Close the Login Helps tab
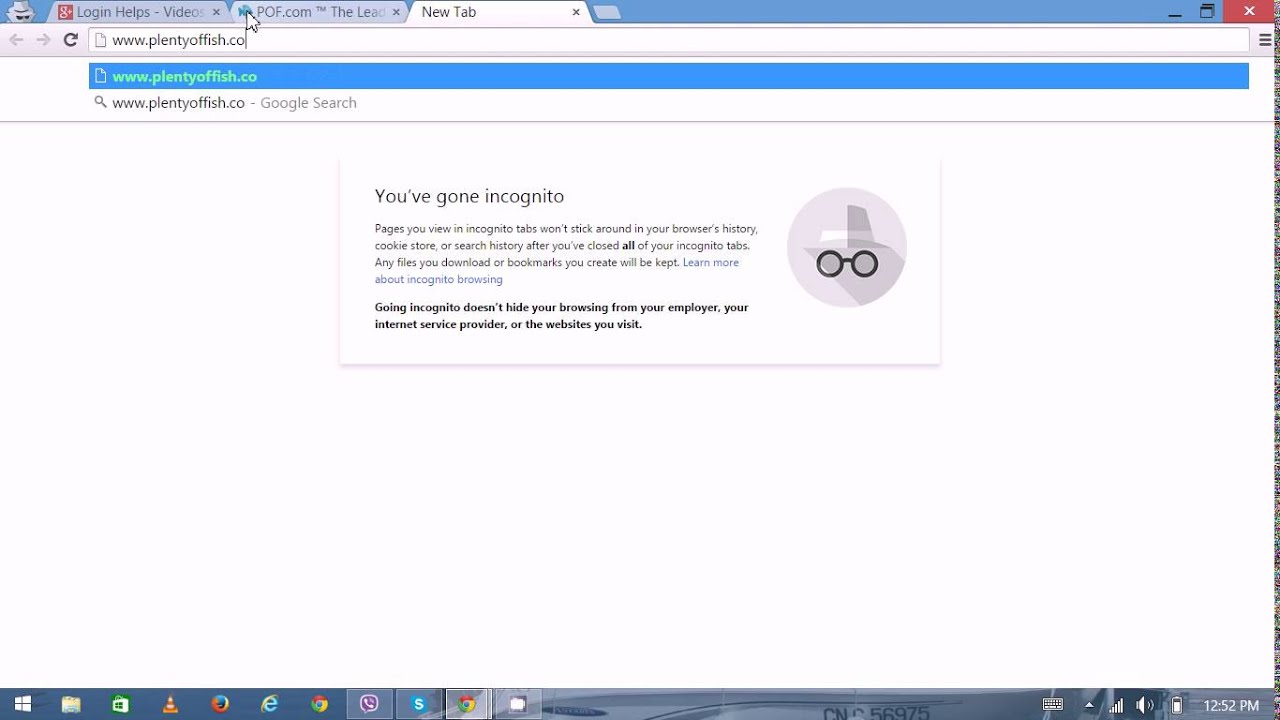The height and width of the screenshot is (720, 1280). (216, 12)
